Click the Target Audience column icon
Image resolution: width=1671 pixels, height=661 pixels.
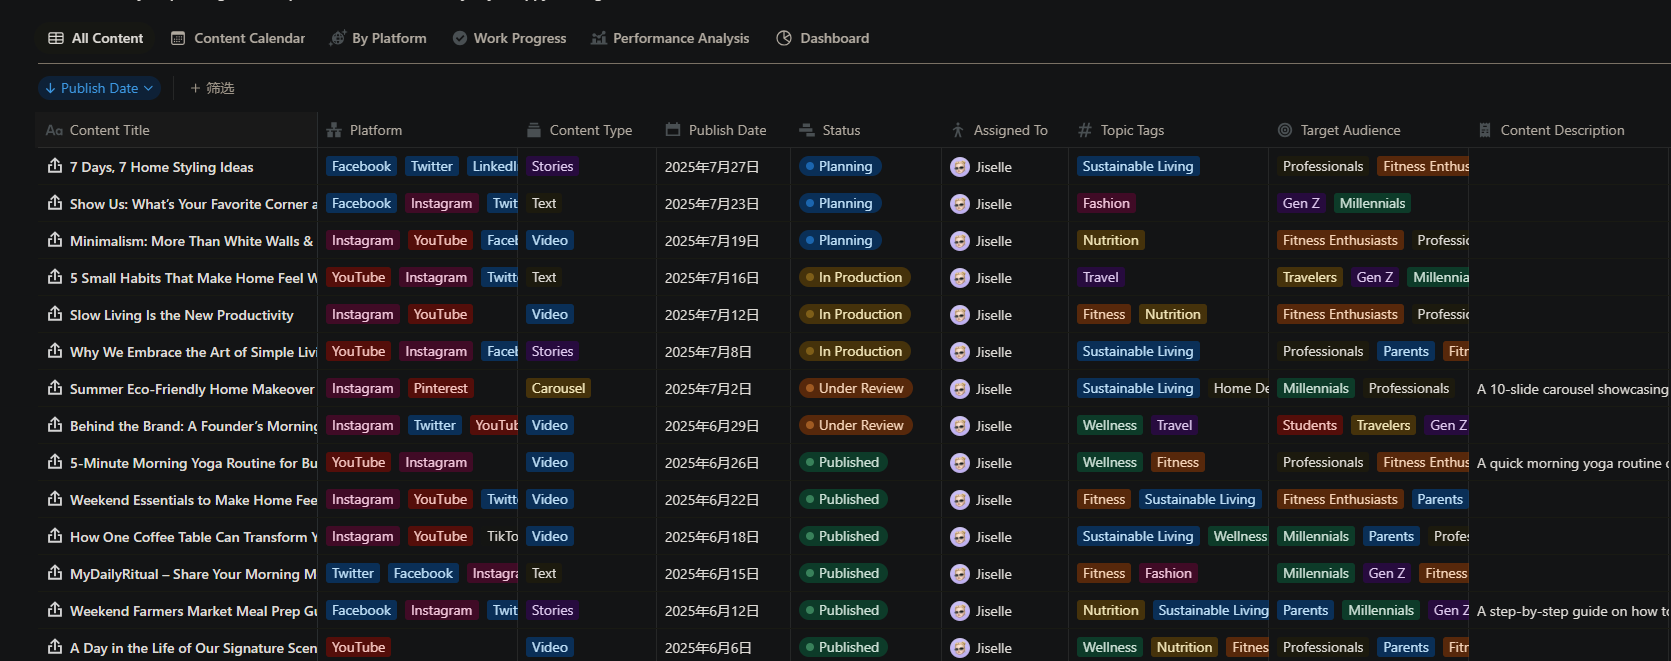coord(1285,130)
